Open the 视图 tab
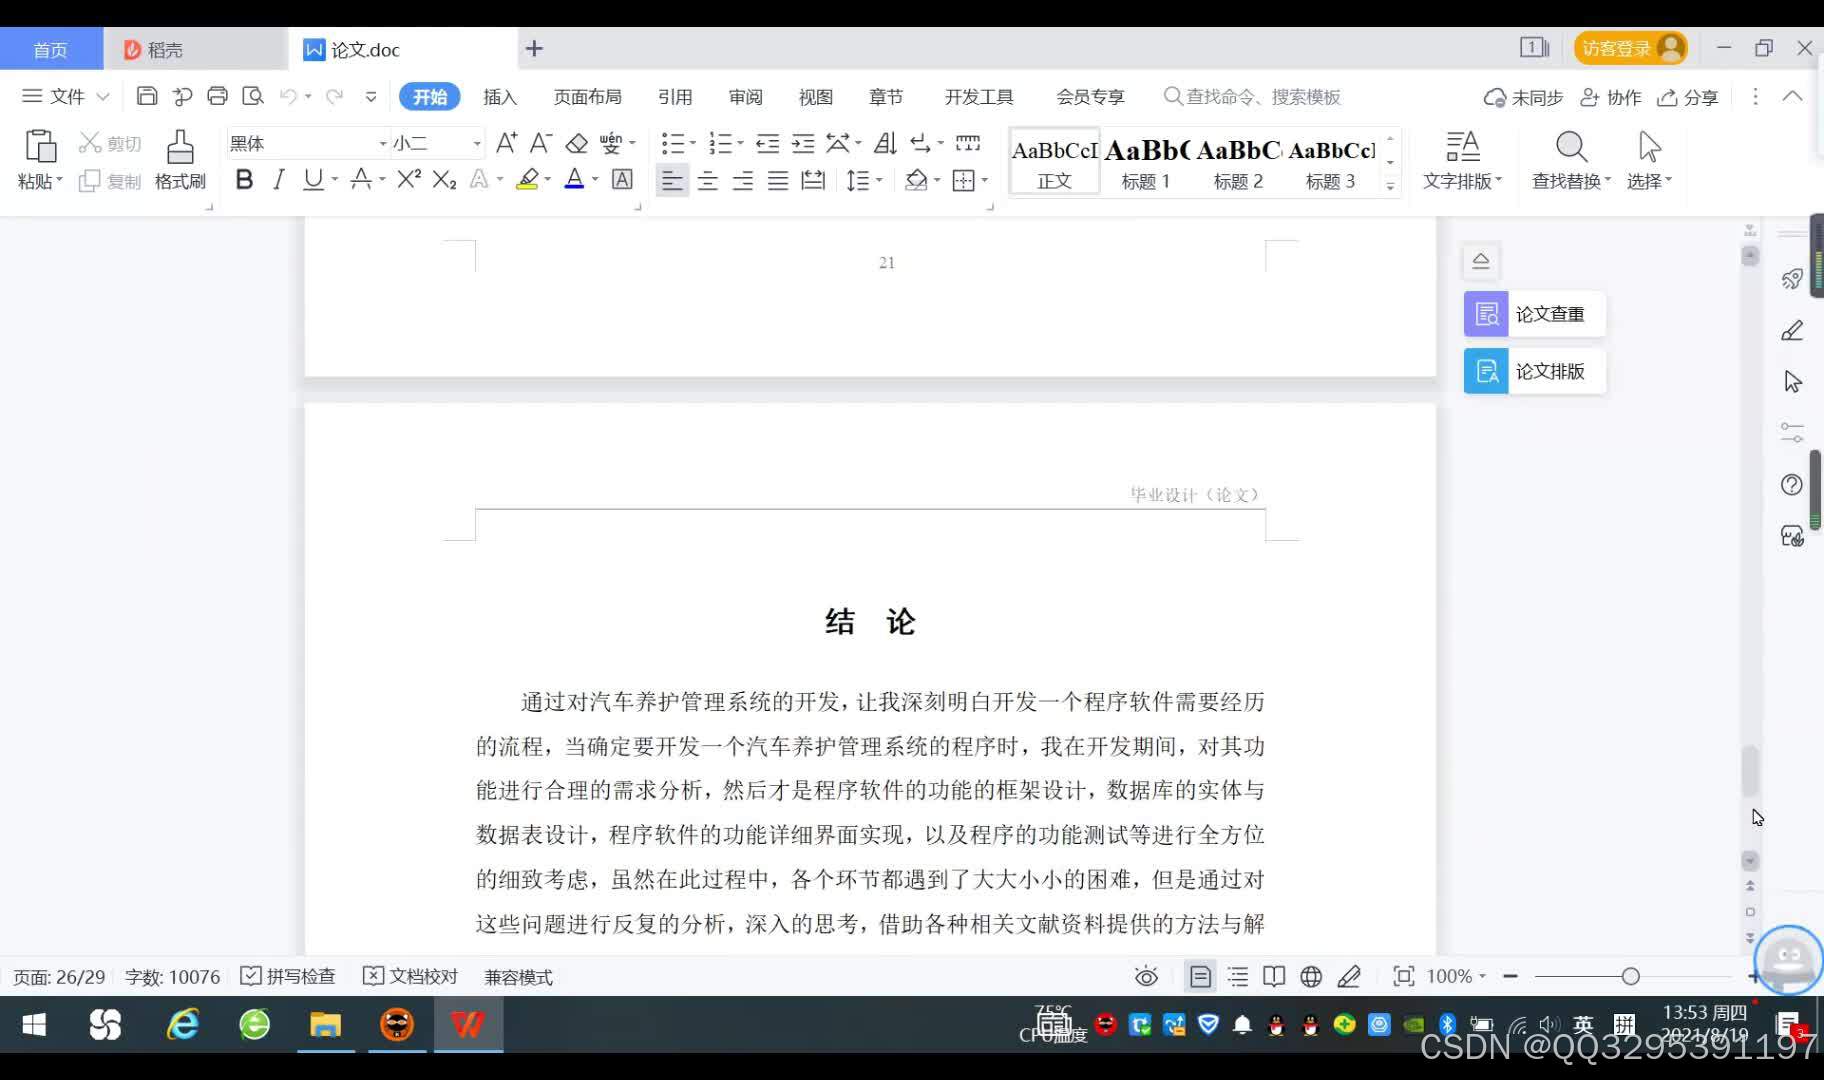Image resolution: width=1824 pixels, height=1080 pixels. (816, 96)
